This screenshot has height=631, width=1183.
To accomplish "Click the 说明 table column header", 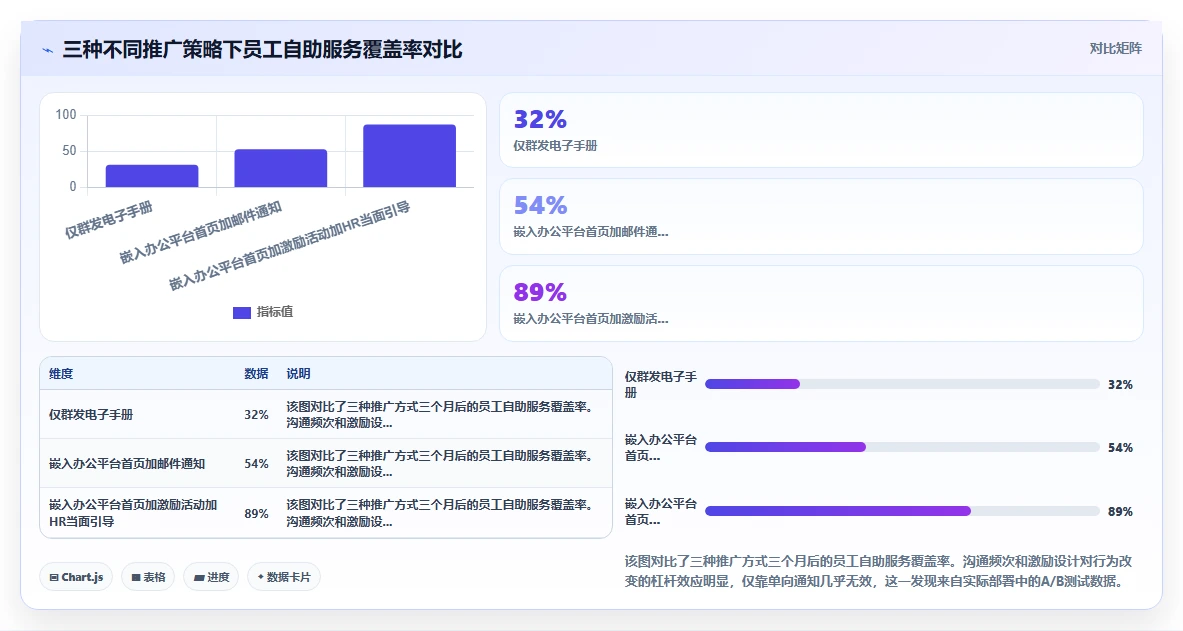I will pyautogui.click(x=298, y=374).
